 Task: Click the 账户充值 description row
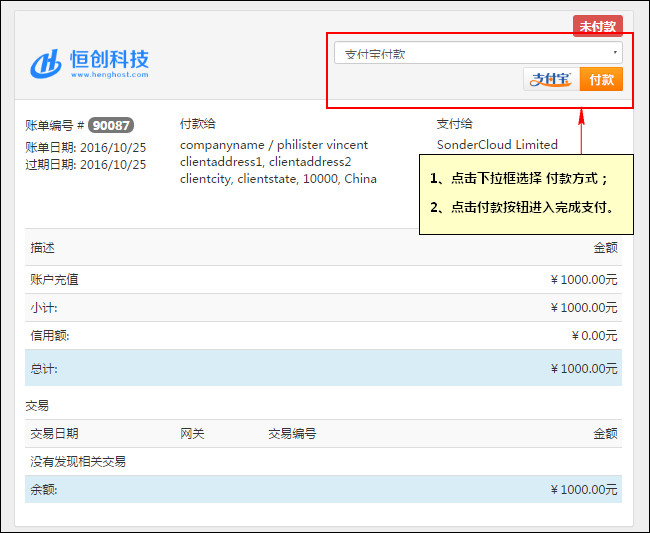pos(323,279)
